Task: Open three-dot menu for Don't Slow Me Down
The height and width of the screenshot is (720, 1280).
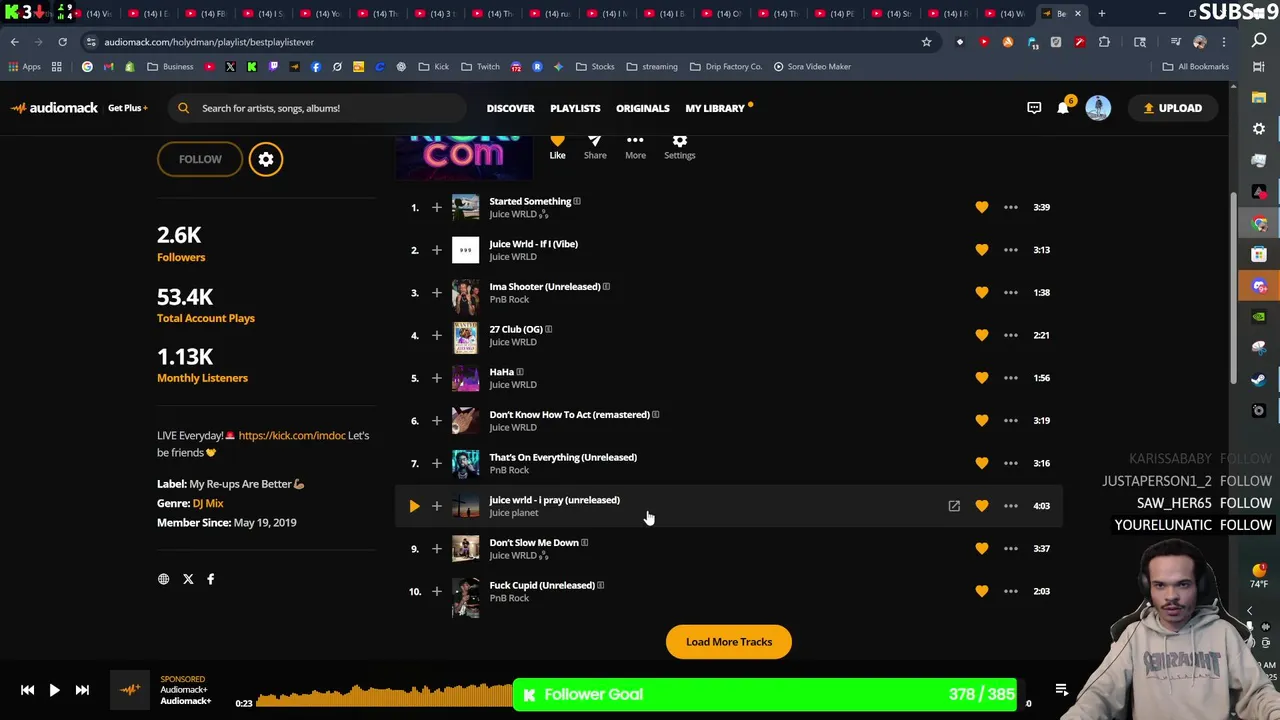Action: pyautogui.click(x=1011, y=548)
